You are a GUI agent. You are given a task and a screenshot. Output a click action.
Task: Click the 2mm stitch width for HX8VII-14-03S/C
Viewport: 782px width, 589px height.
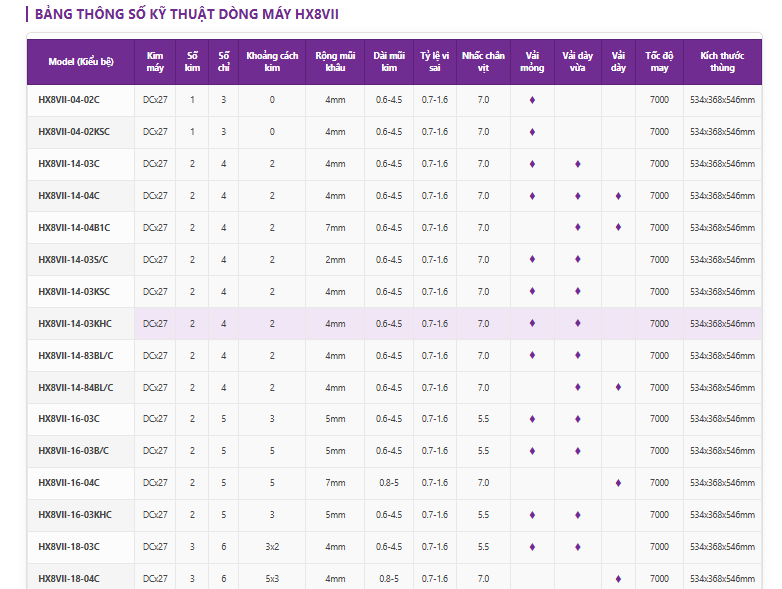pos(335,259)
